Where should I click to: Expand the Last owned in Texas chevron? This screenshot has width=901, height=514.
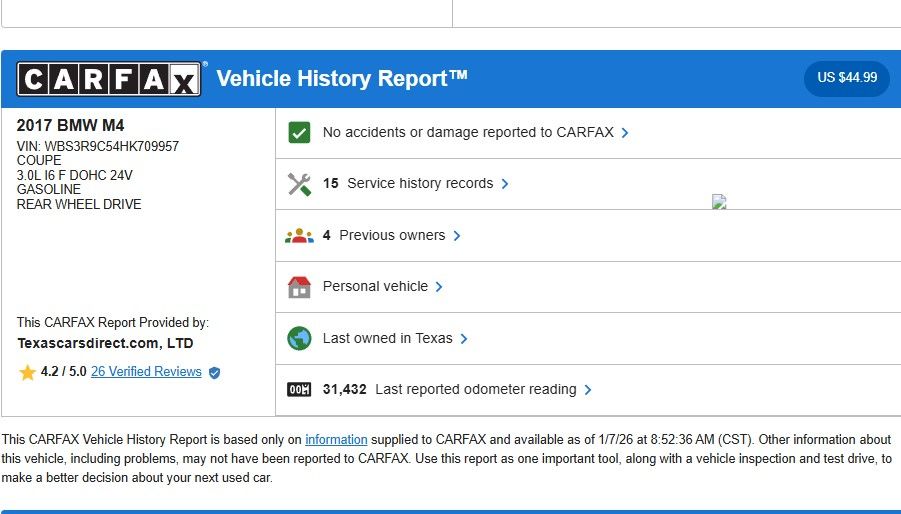(464, 339)
